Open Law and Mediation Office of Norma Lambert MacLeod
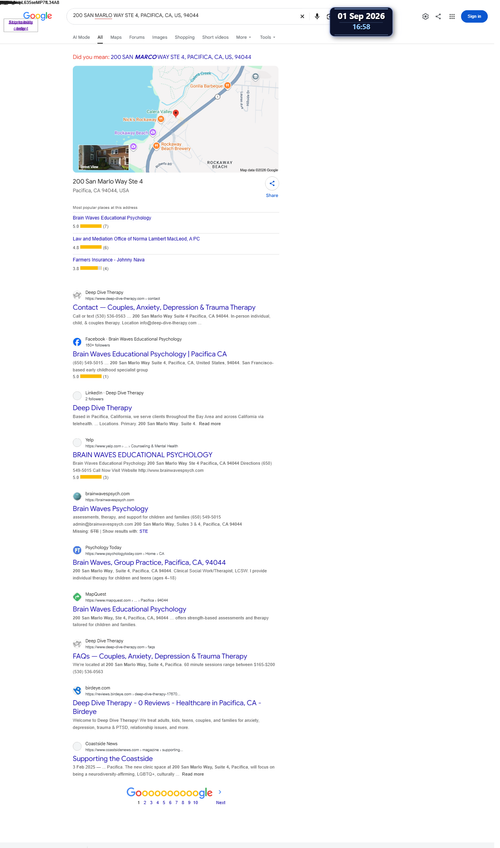The width and height of the screenshot is (500, 848). [136, 238]
